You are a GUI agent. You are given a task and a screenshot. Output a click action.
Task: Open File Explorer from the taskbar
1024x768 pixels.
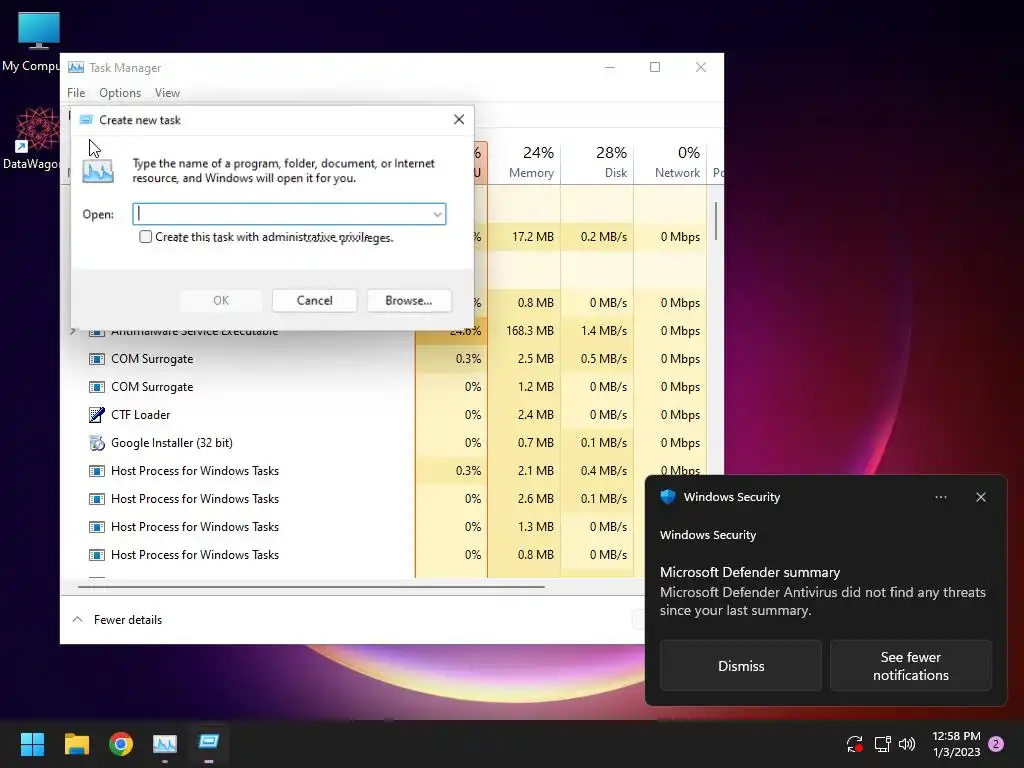coord(76,744)
